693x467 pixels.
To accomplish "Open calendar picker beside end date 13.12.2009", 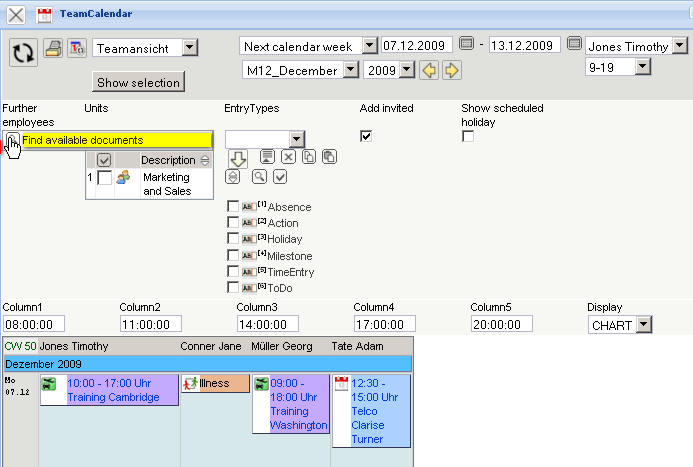I will [574, 45].
